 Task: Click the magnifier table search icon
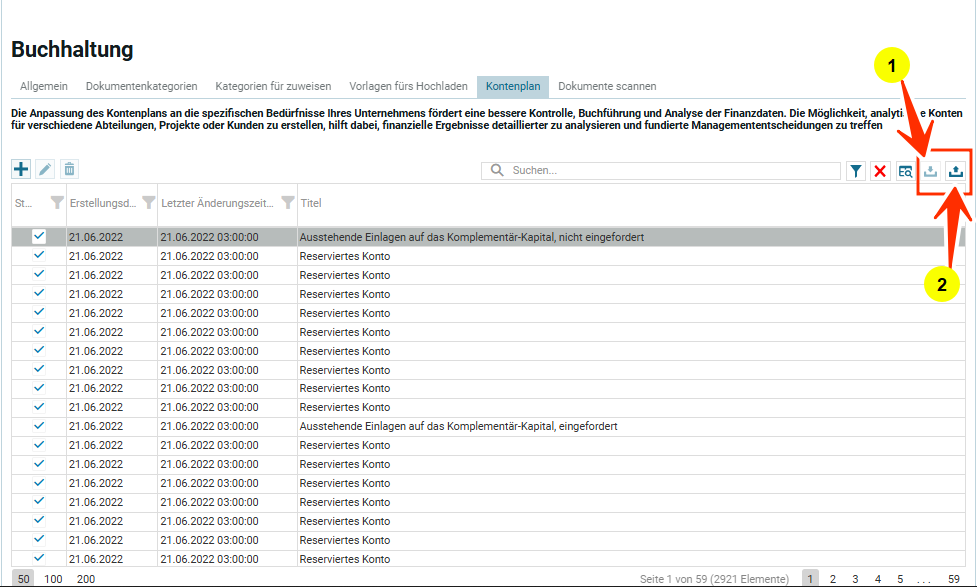[x=905, y=171]
